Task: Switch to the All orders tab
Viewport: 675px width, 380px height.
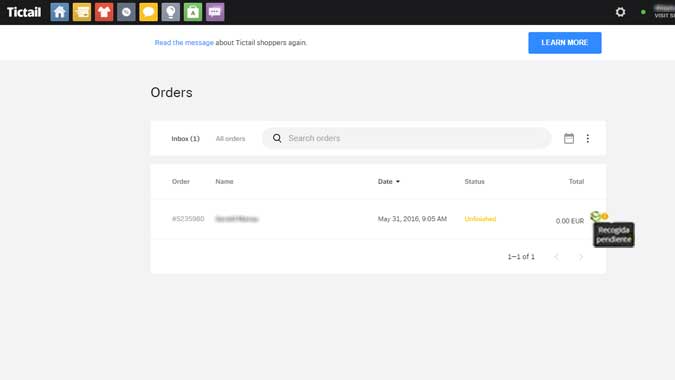Action: (x=230, y=139)
